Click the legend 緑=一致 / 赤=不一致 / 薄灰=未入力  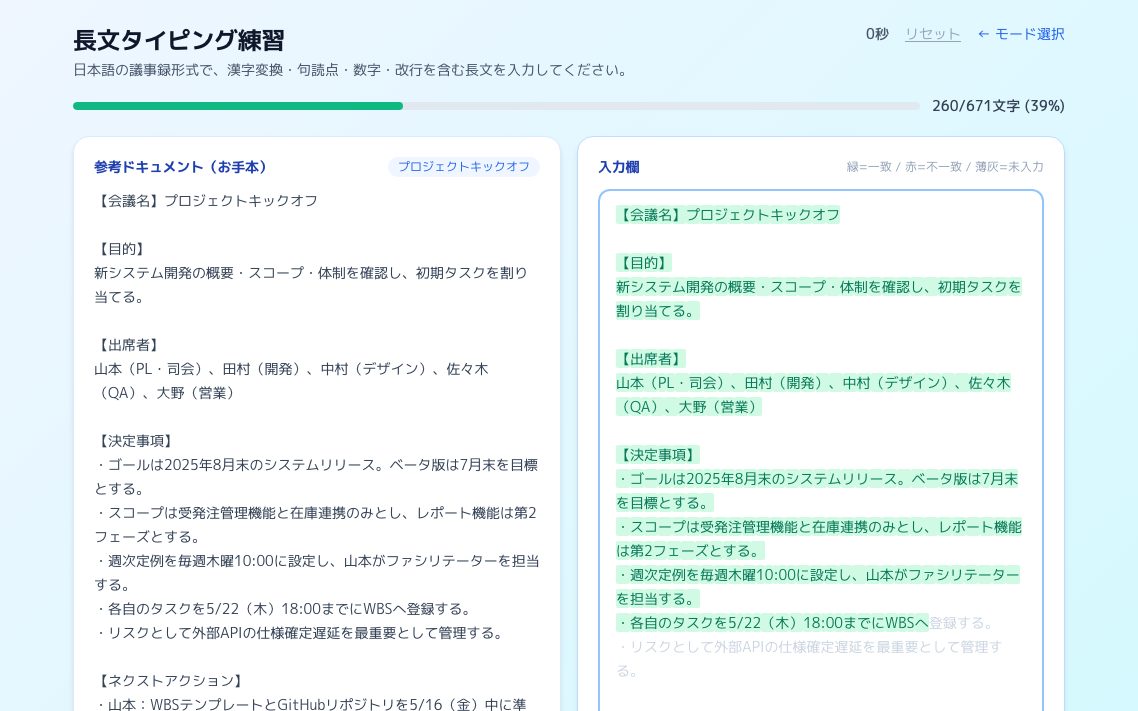coord(945,167)
